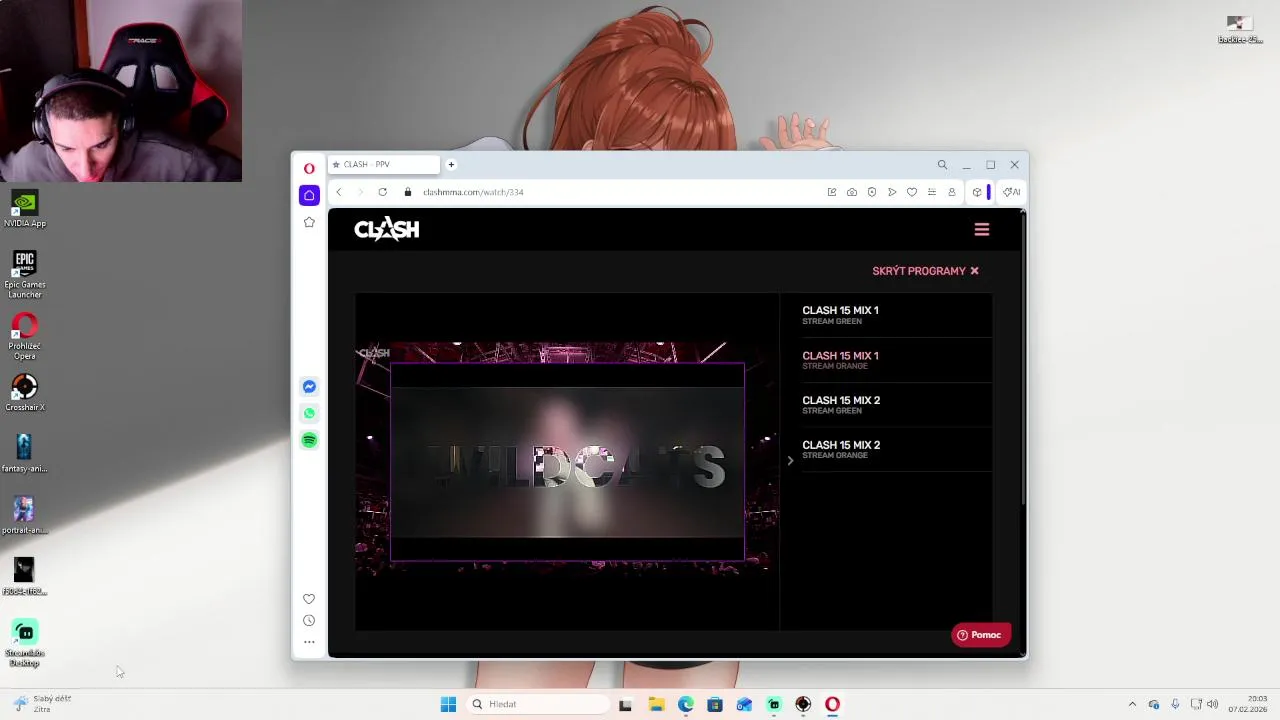
Task: Click the video player stream area
Action: [x=567, y=460]
